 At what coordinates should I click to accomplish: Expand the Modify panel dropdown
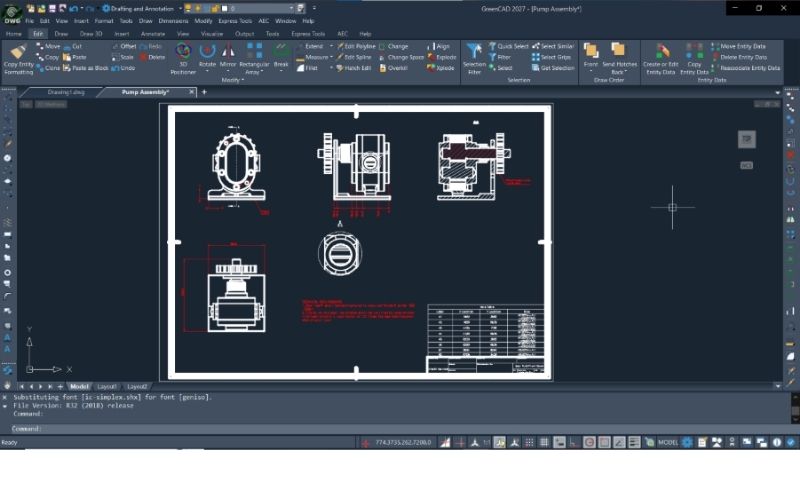(x=233, y=80)
